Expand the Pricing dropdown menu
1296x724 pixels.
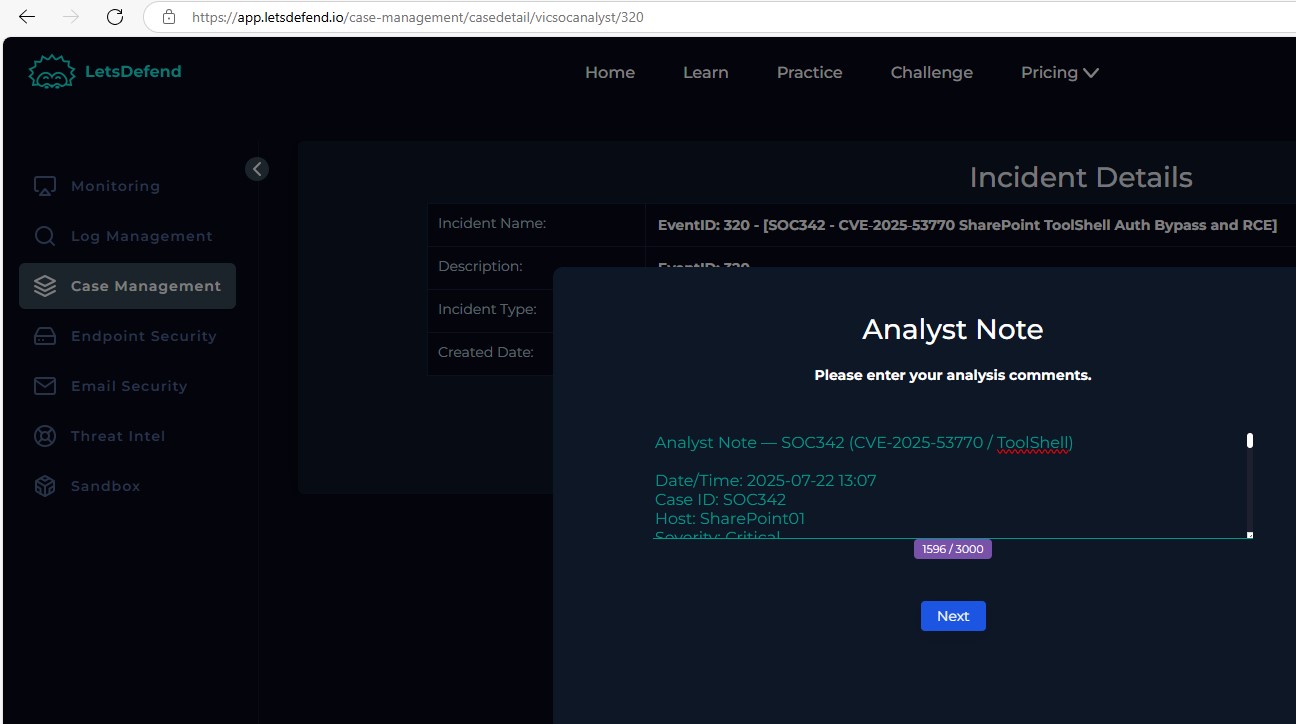pyautogui.click(x=1060, y=72)
